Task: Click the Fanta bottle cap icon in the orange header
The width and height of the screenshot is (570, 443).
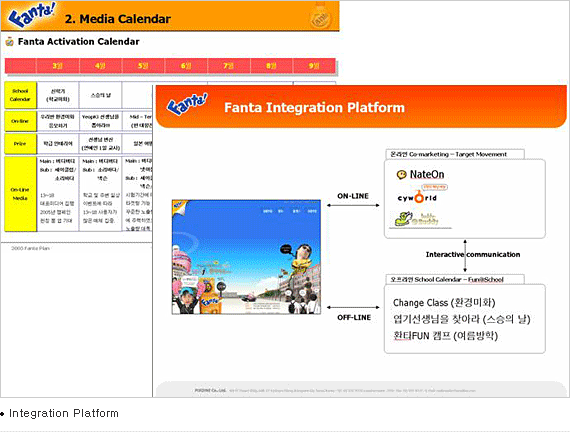Action: pos(321,16)
